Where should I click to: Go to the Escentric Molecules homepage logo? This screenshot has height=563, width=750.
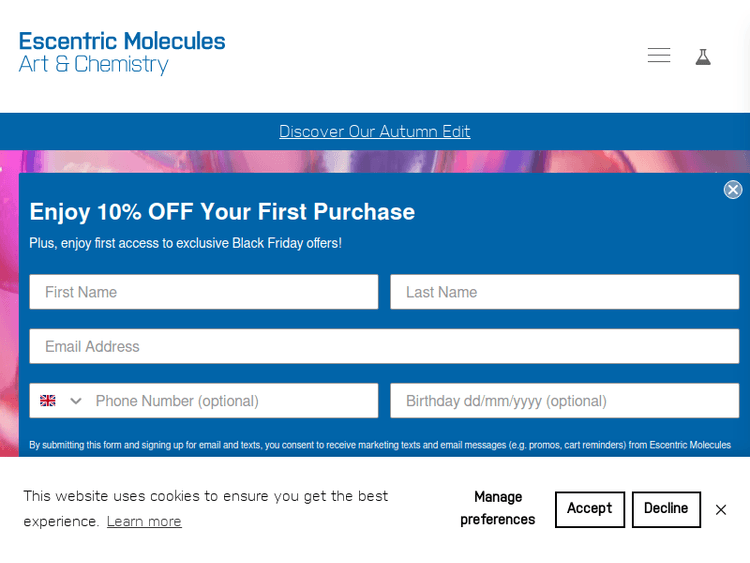pos(122,42)
